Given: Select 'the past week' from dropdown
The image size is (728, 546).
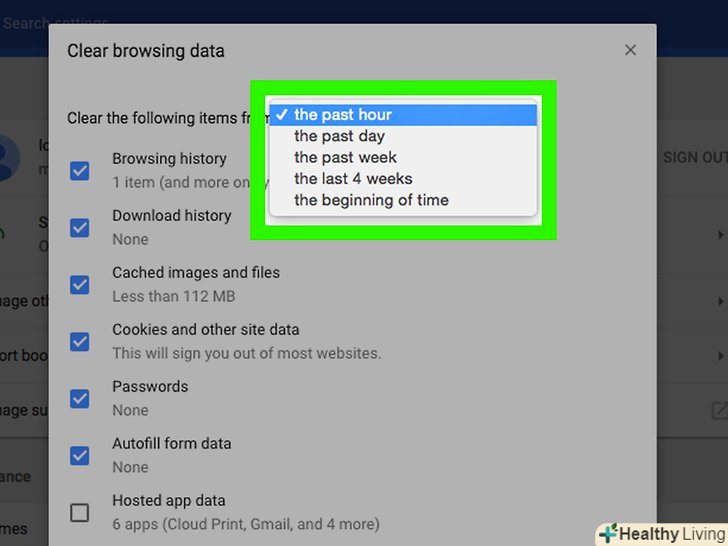Looking at the screenshot, I should tap(345, 157).
